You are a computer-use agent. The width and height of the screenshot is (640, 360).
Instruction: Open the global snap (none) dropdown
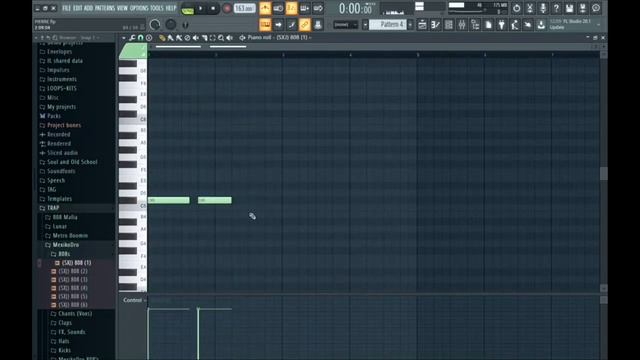345,24
